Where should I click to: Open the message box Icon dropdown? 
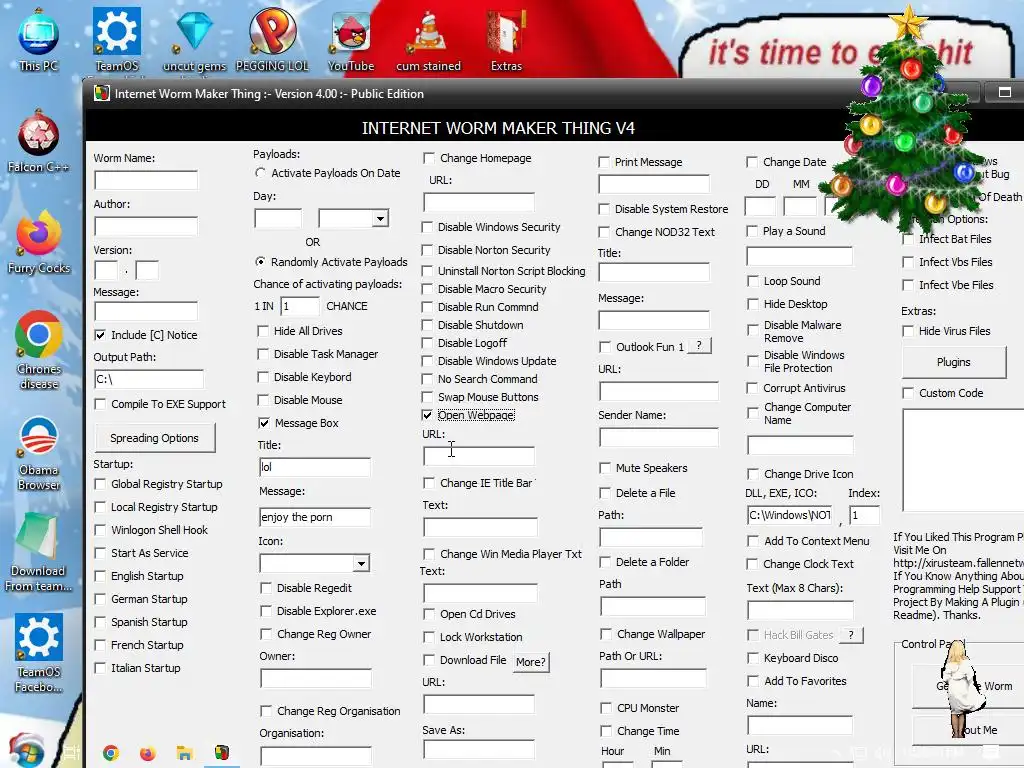[361, 563]
